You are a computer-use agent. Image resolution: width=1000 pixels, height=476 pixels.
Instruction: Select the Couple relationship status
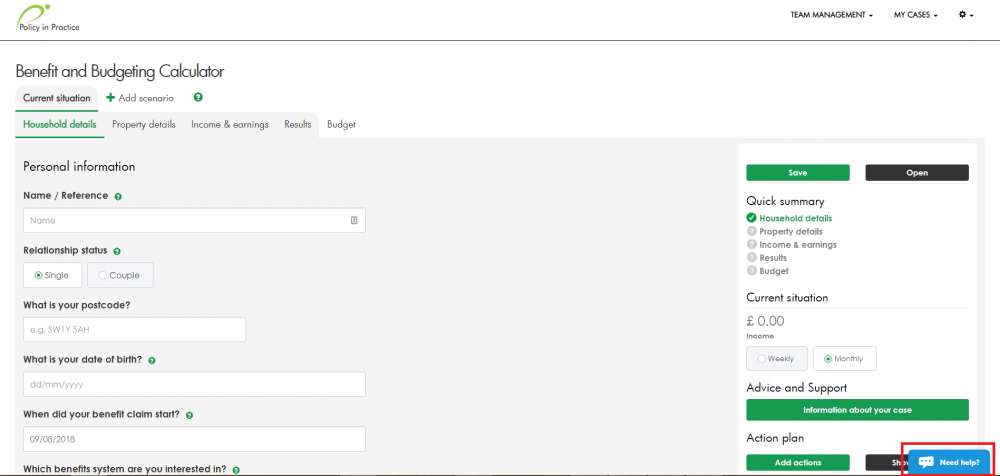120,275
